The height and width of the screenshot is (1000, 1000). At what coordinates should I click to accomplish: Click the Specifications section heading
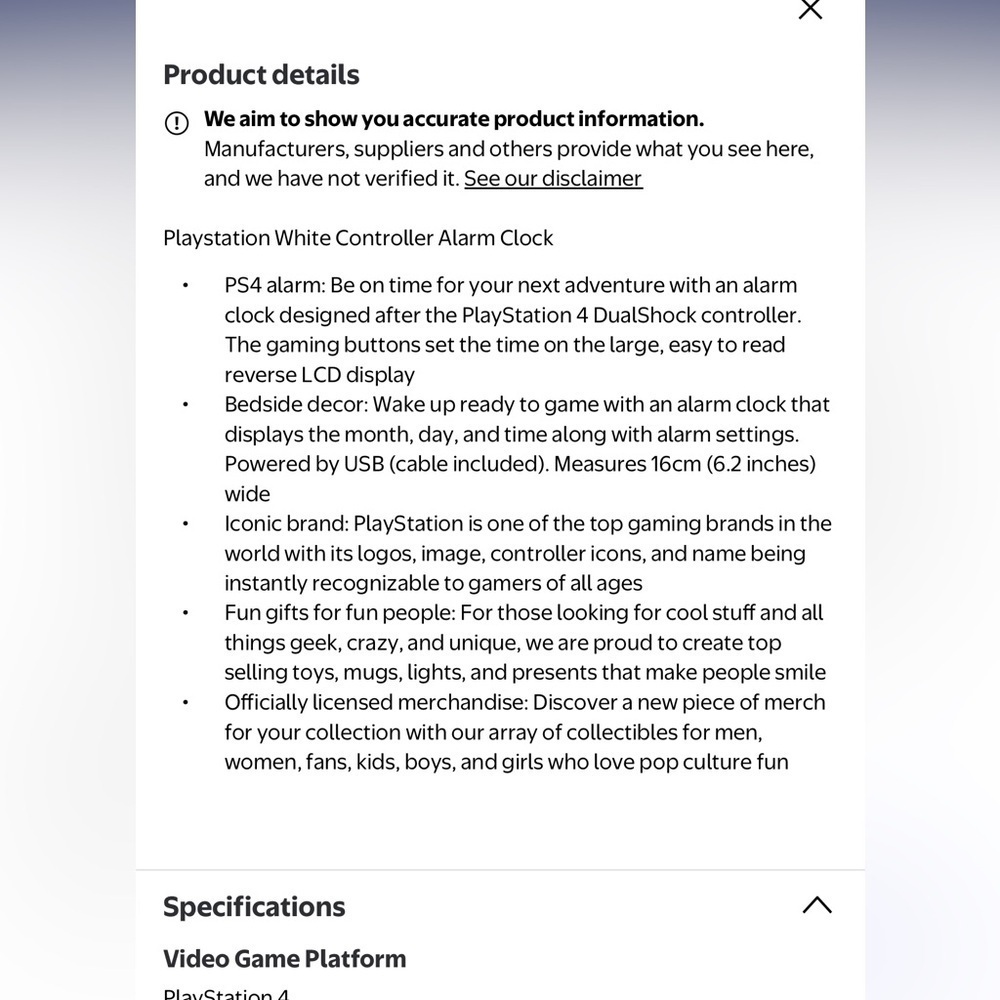click(254, 906)
